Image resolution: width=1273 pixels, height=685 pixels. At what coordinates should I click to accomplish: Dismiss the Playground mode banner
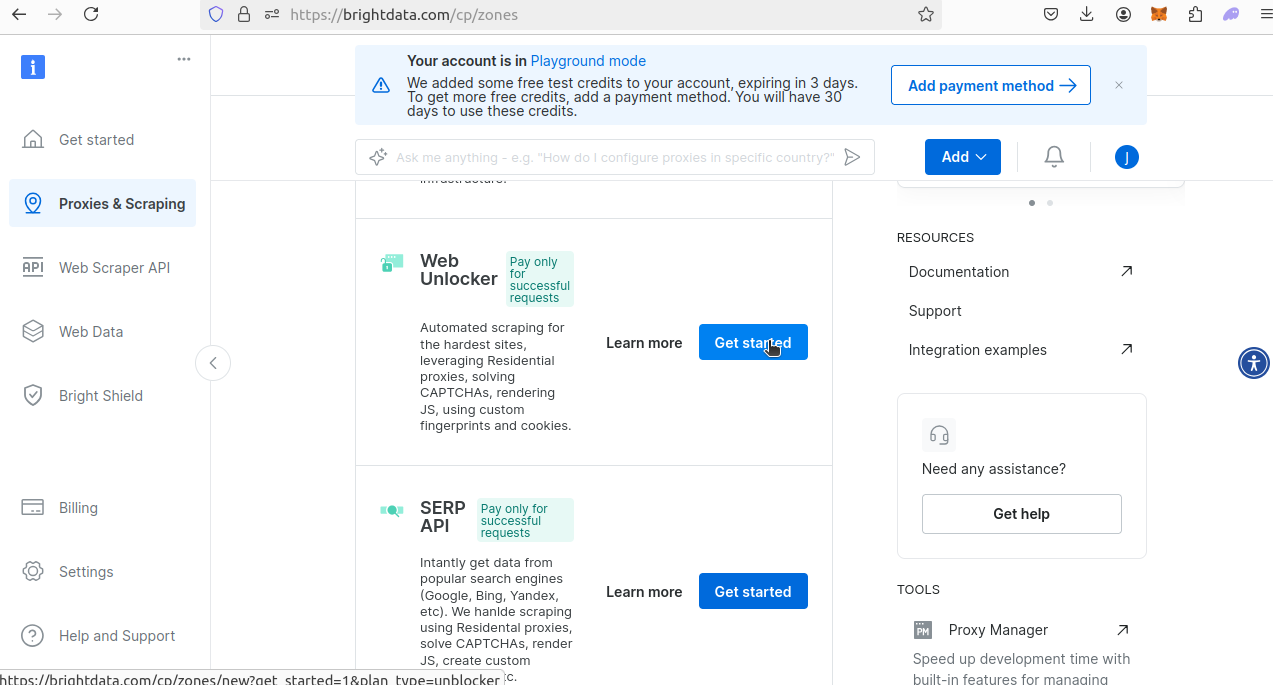(x=1119, y=85)
